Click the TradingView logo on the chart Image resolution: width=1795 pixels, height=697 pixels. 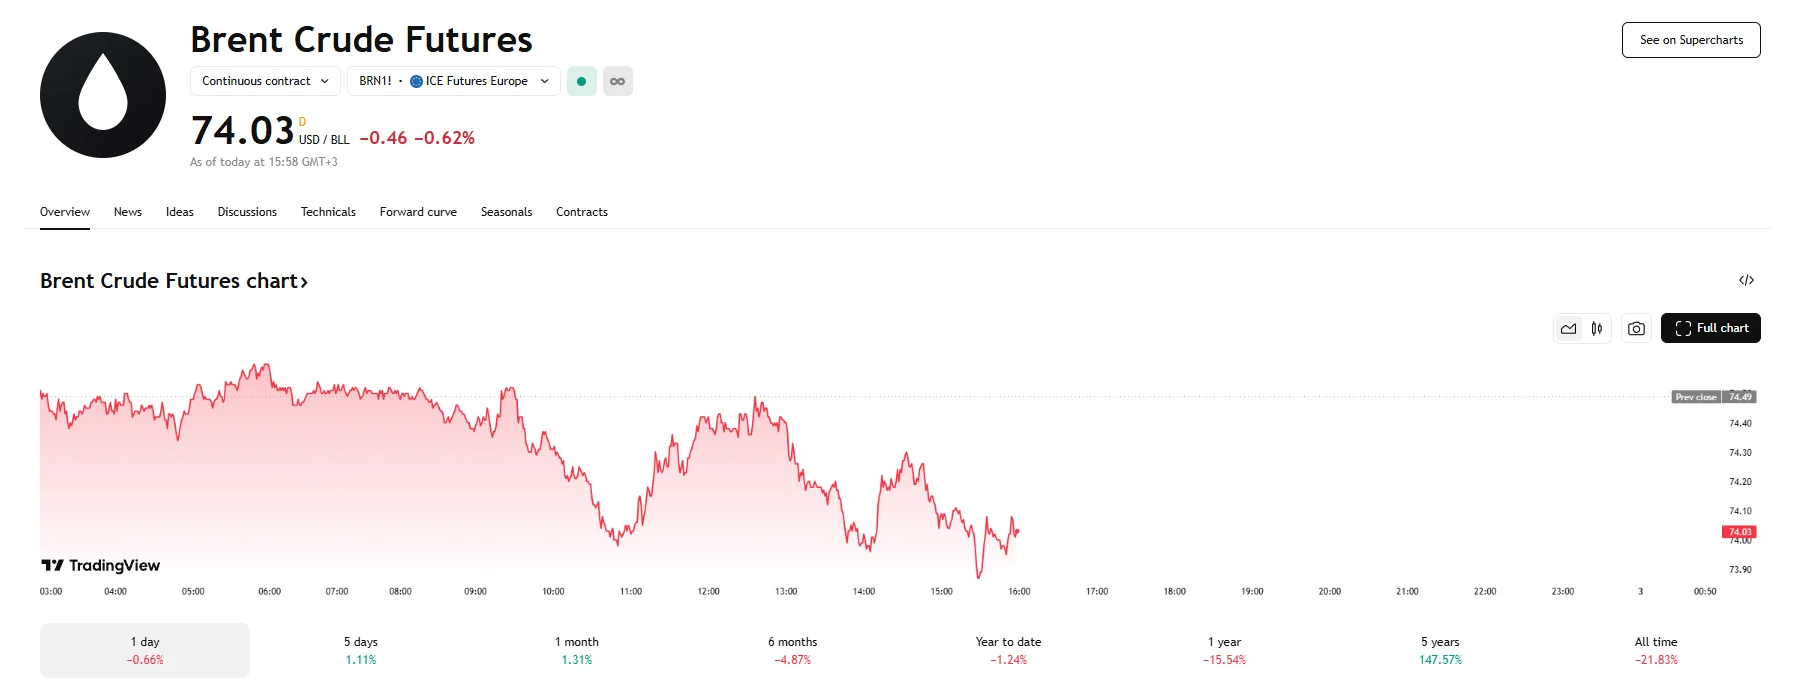click(x=100, y=565)
